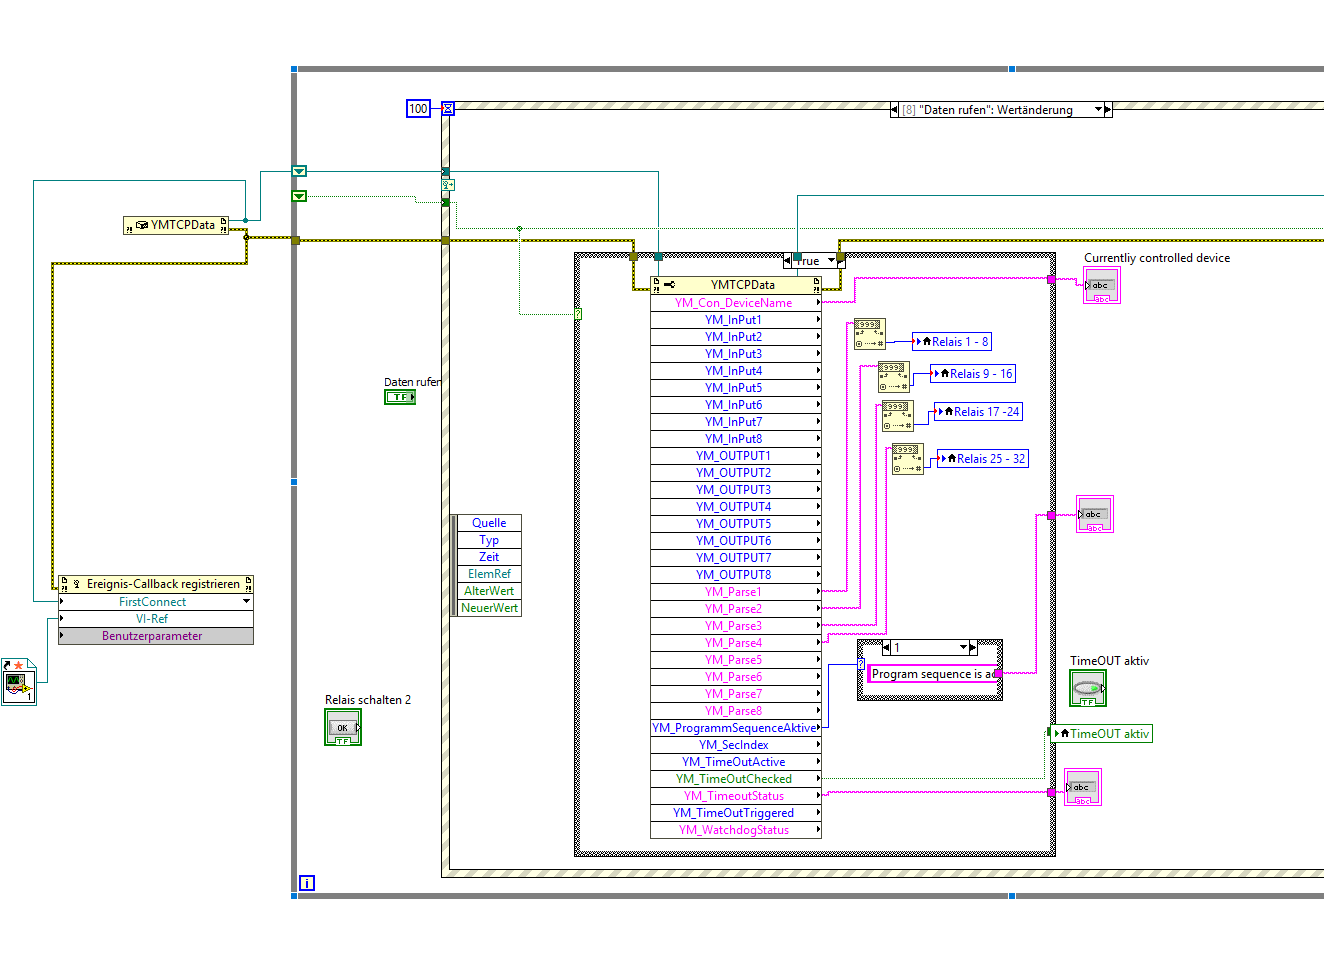The height and width of the screenshot is (964, 1324).
Task: Click the loop iteration terminal i
Action: point(307,883)
